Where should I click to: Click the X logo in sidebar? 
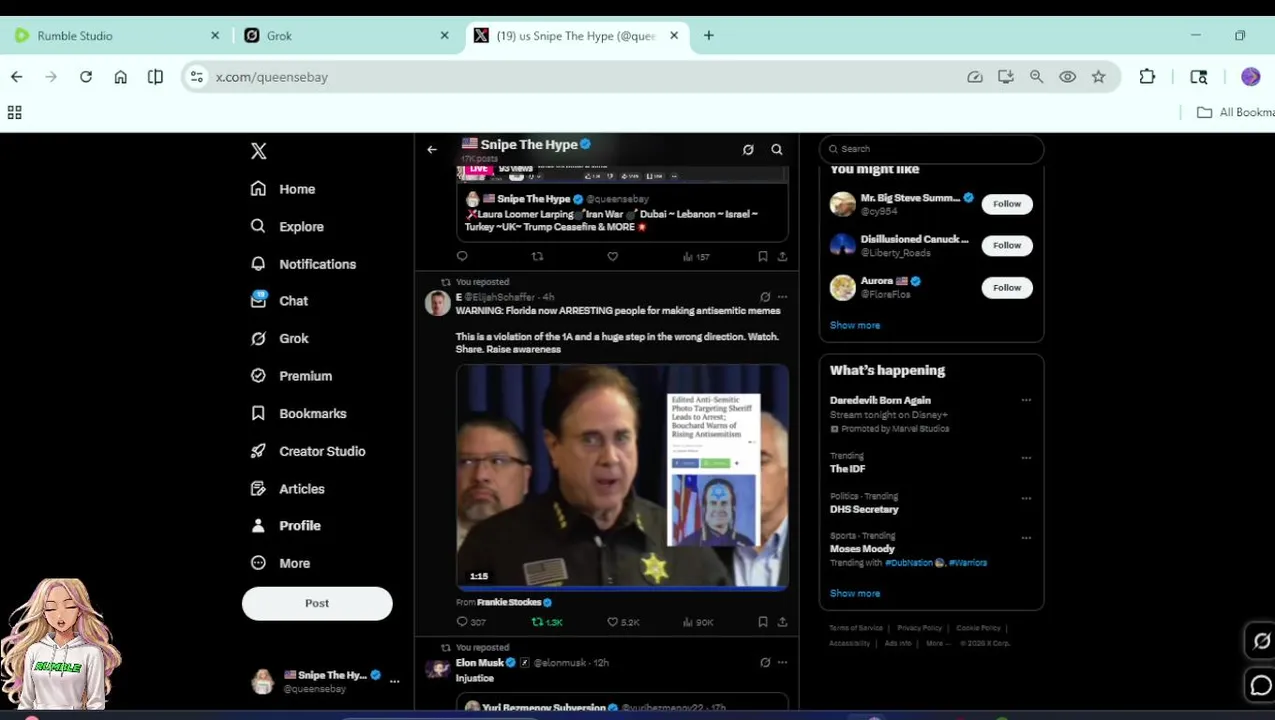[258, 151]
